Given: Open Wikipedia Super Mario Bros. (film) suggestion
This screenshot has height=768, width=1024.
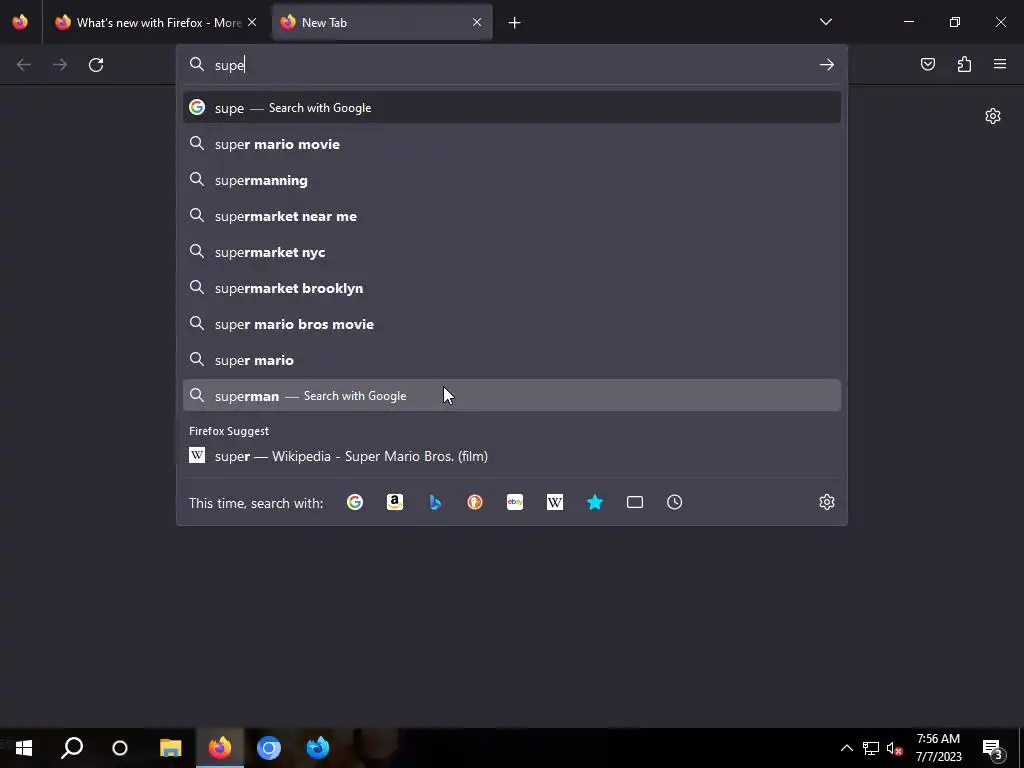Looking at the screenshot, I should (512, 456).
